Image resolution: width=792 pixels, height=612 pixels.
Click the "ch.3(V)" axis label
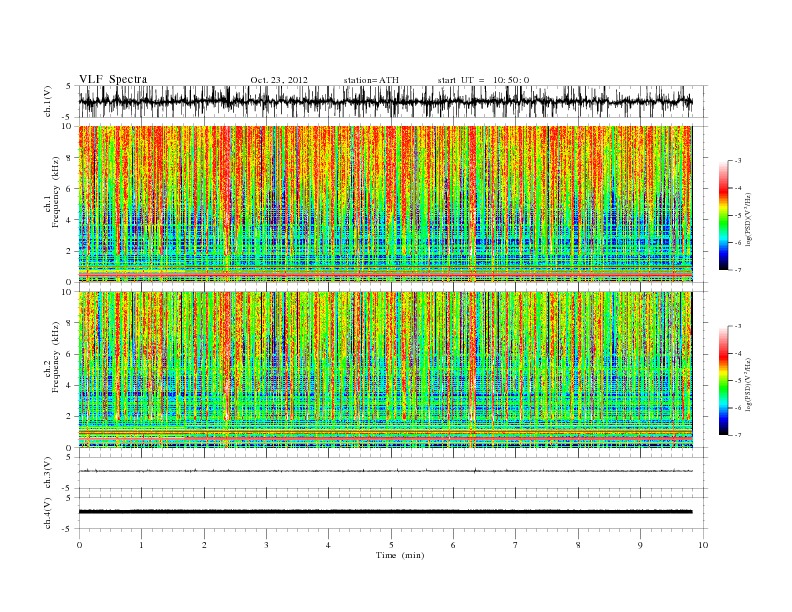pyautogui.click(x=48, y=473)
